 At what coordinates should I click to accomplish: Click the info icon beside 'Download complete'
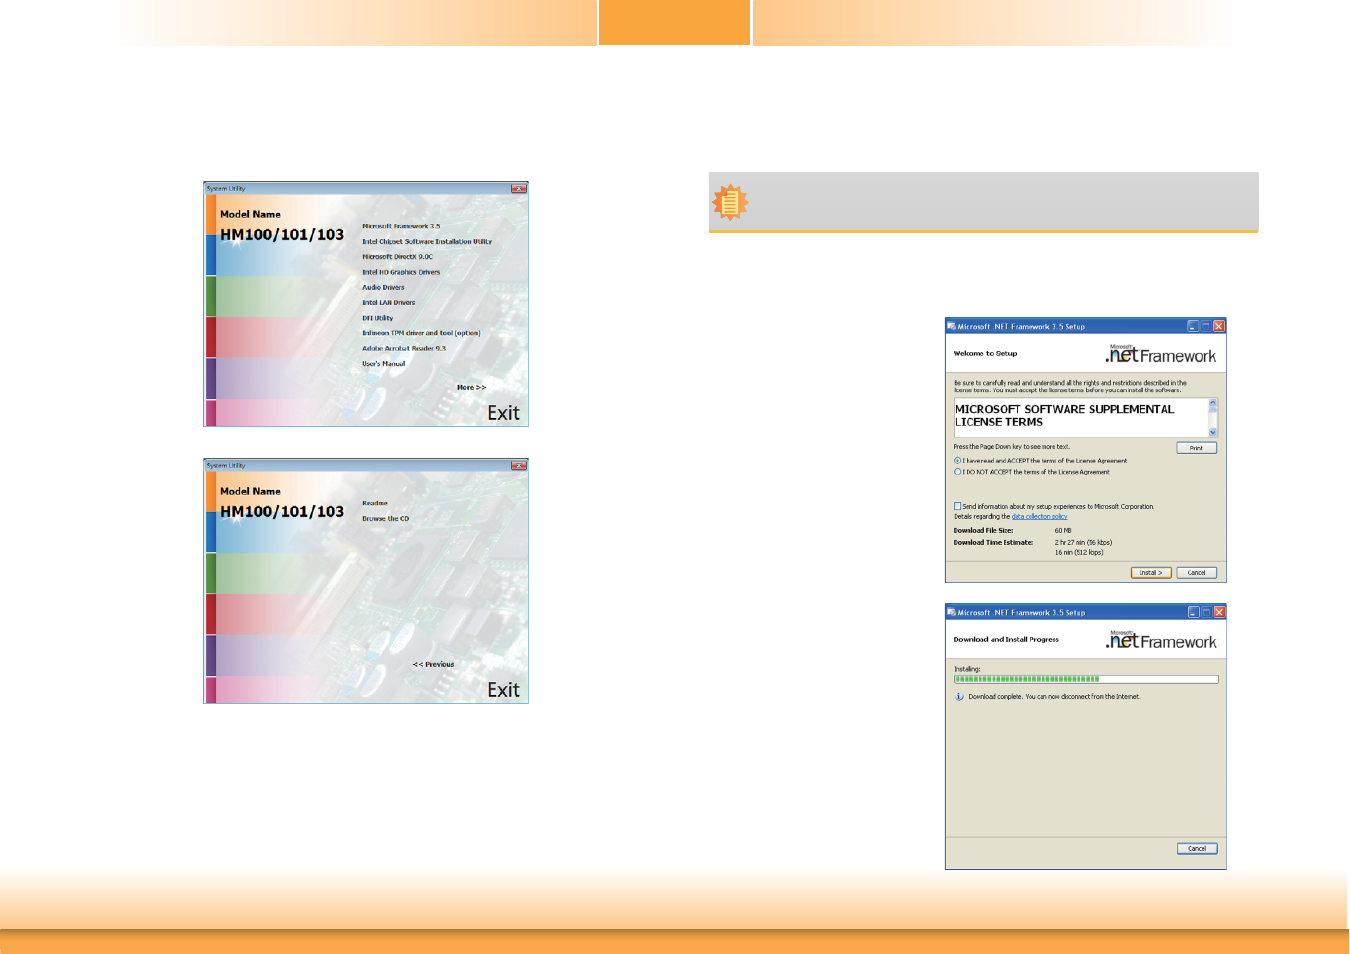point(960,697)
